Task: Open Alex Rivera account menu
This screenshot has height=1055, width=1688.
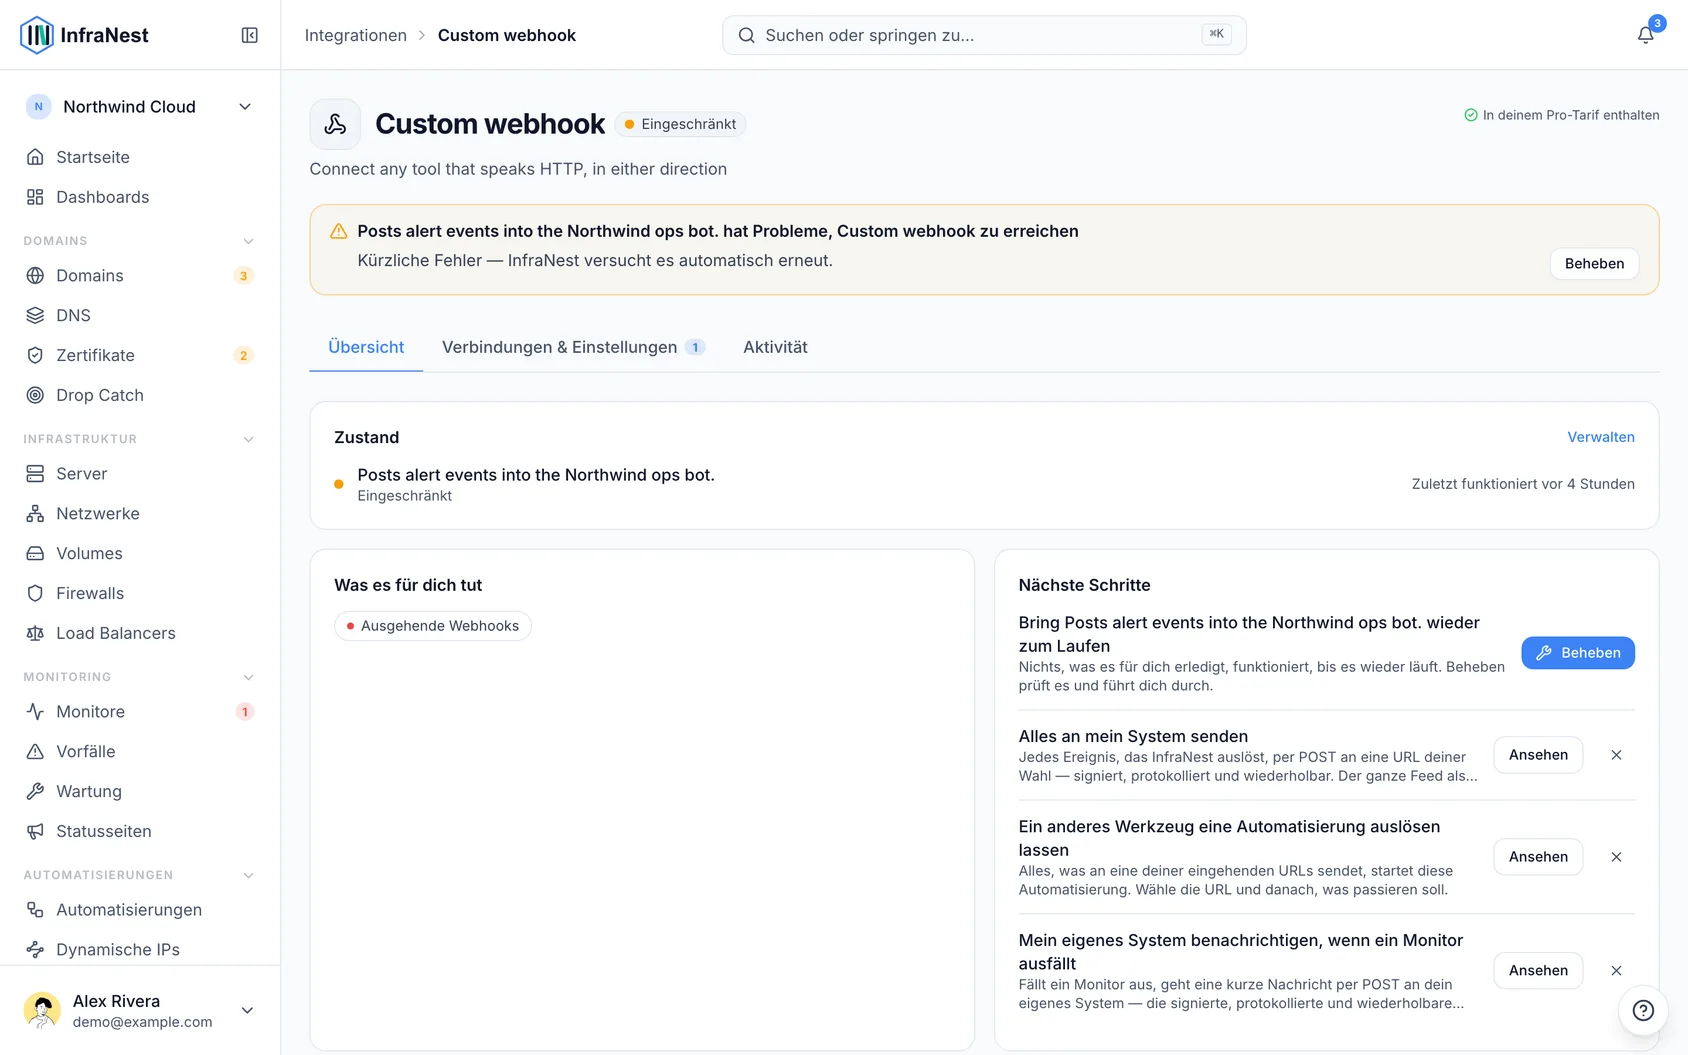Action: point(140,1010)
